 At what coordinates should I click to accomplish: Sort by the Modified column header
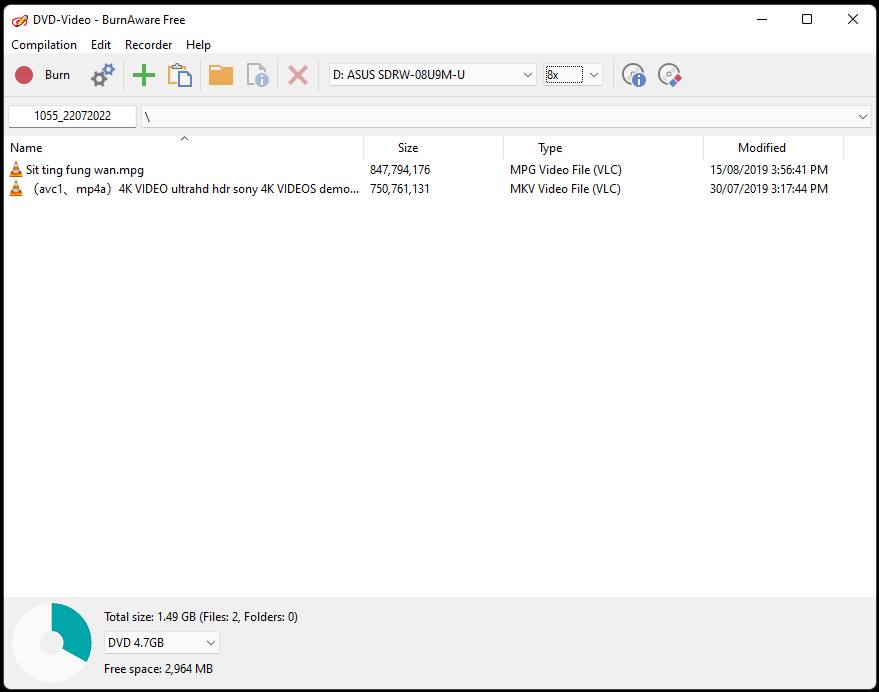point(763,148)
